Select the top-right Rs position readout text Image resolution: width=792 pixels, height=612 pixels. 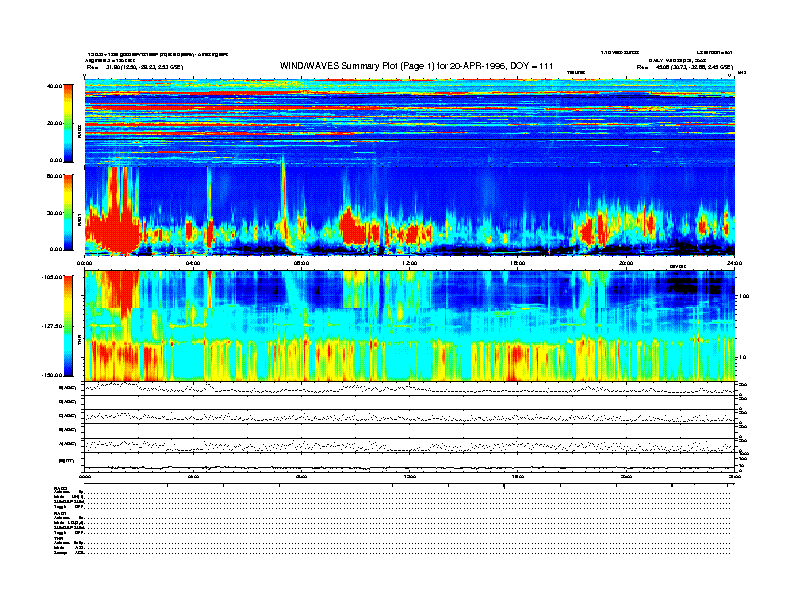pos(684,67)
